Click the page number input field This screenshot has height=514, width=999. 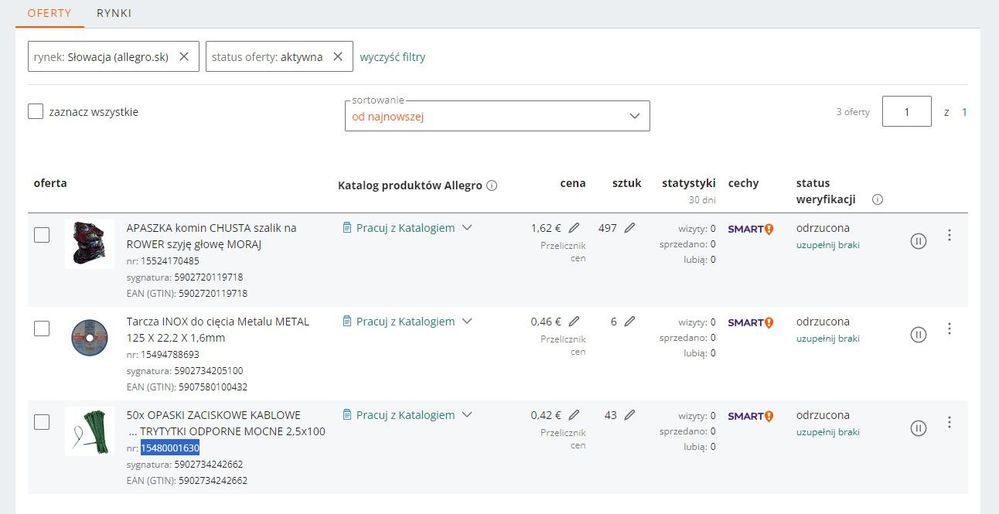(x=906, y=112)
